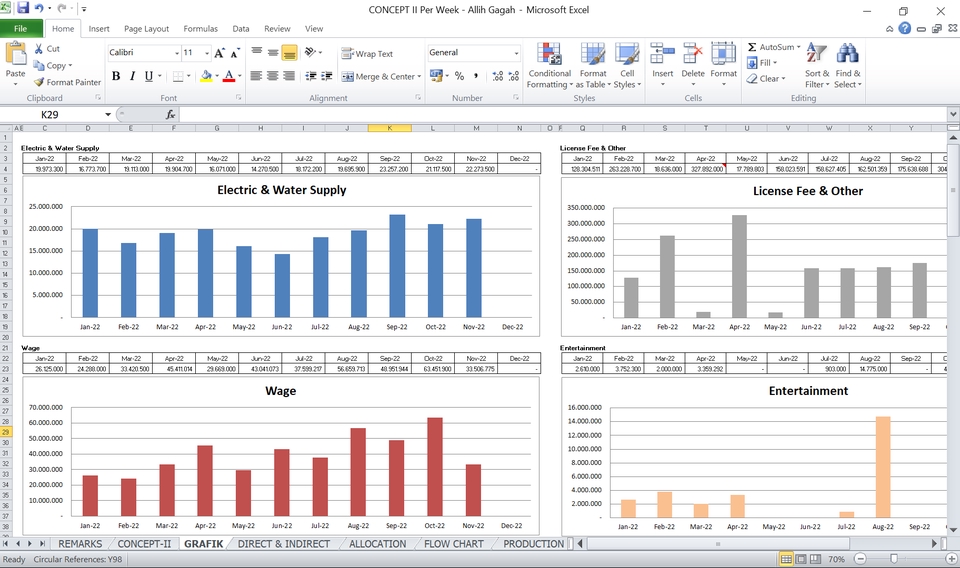Open Sort & Filter
This screenshot has height=568, width=960.
coord(817,65)
